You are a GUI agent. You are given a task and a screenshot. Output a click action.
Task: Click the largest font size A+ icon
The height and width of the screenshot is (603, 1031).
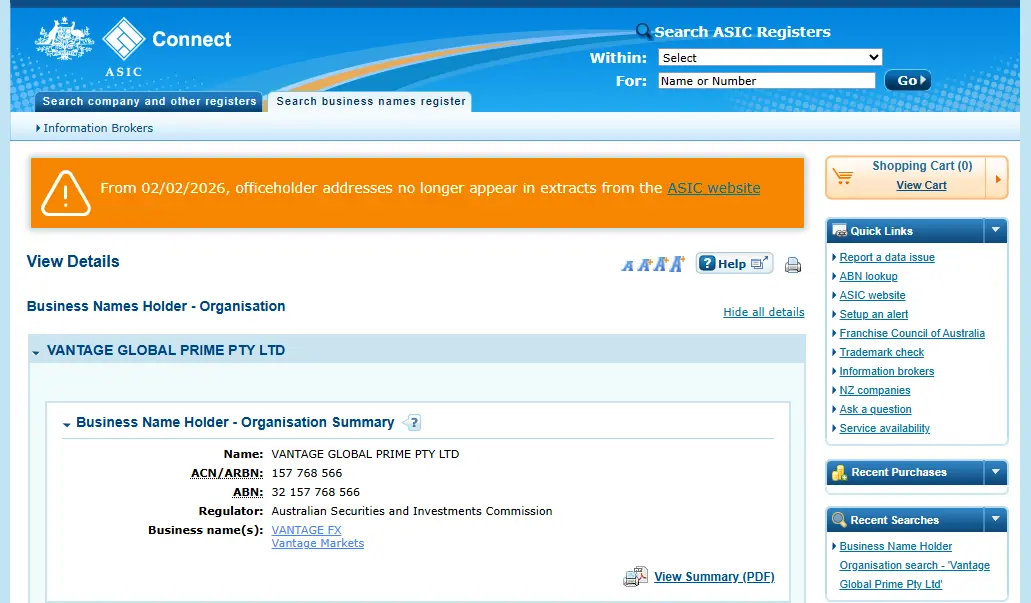677,263
